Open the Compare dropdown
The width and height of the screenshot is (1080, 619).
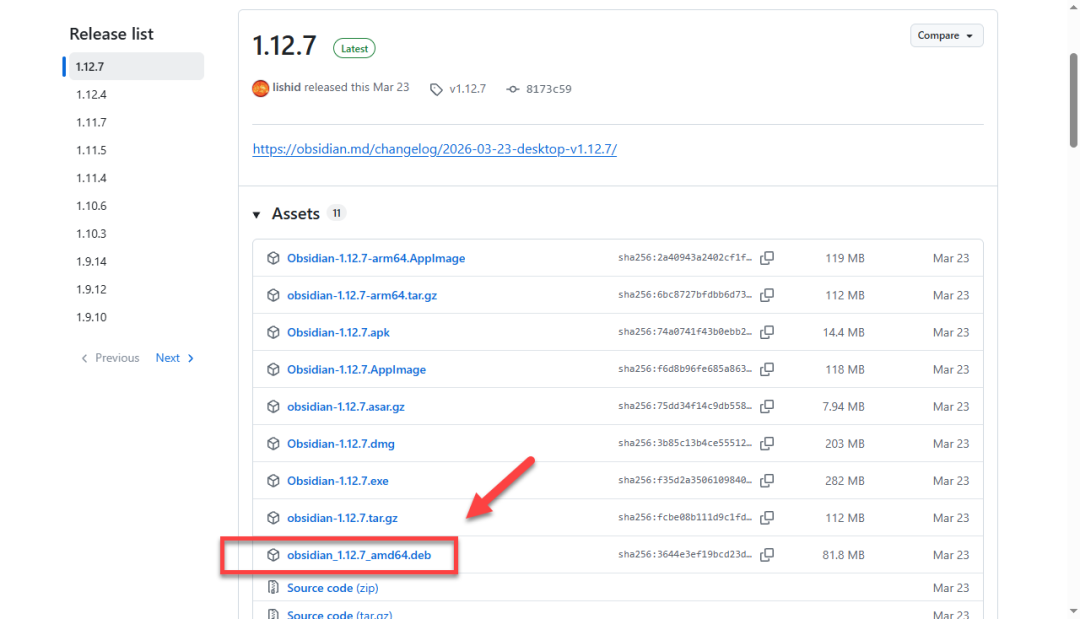946,35
